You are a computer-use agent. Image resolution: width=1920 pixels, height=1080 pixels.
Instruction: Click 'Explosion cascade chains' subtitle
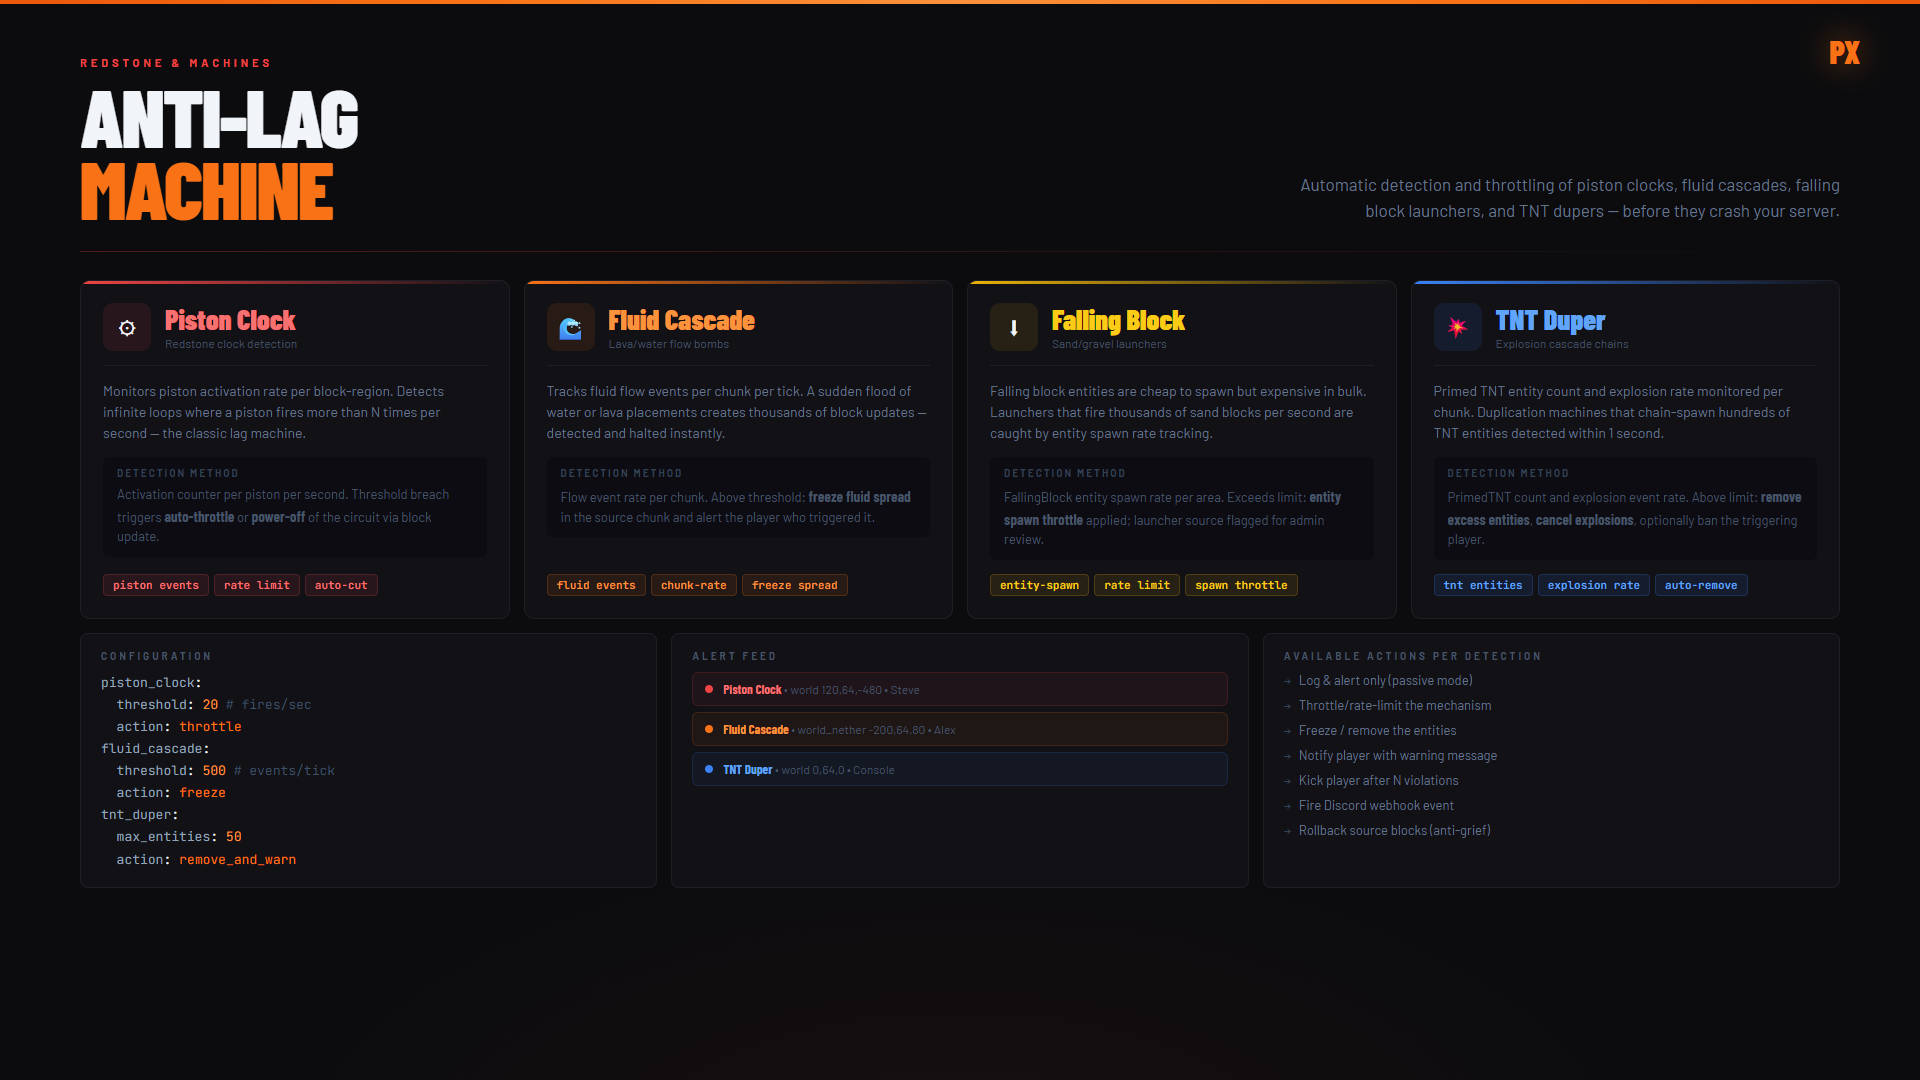click(x=1562, y=345)
